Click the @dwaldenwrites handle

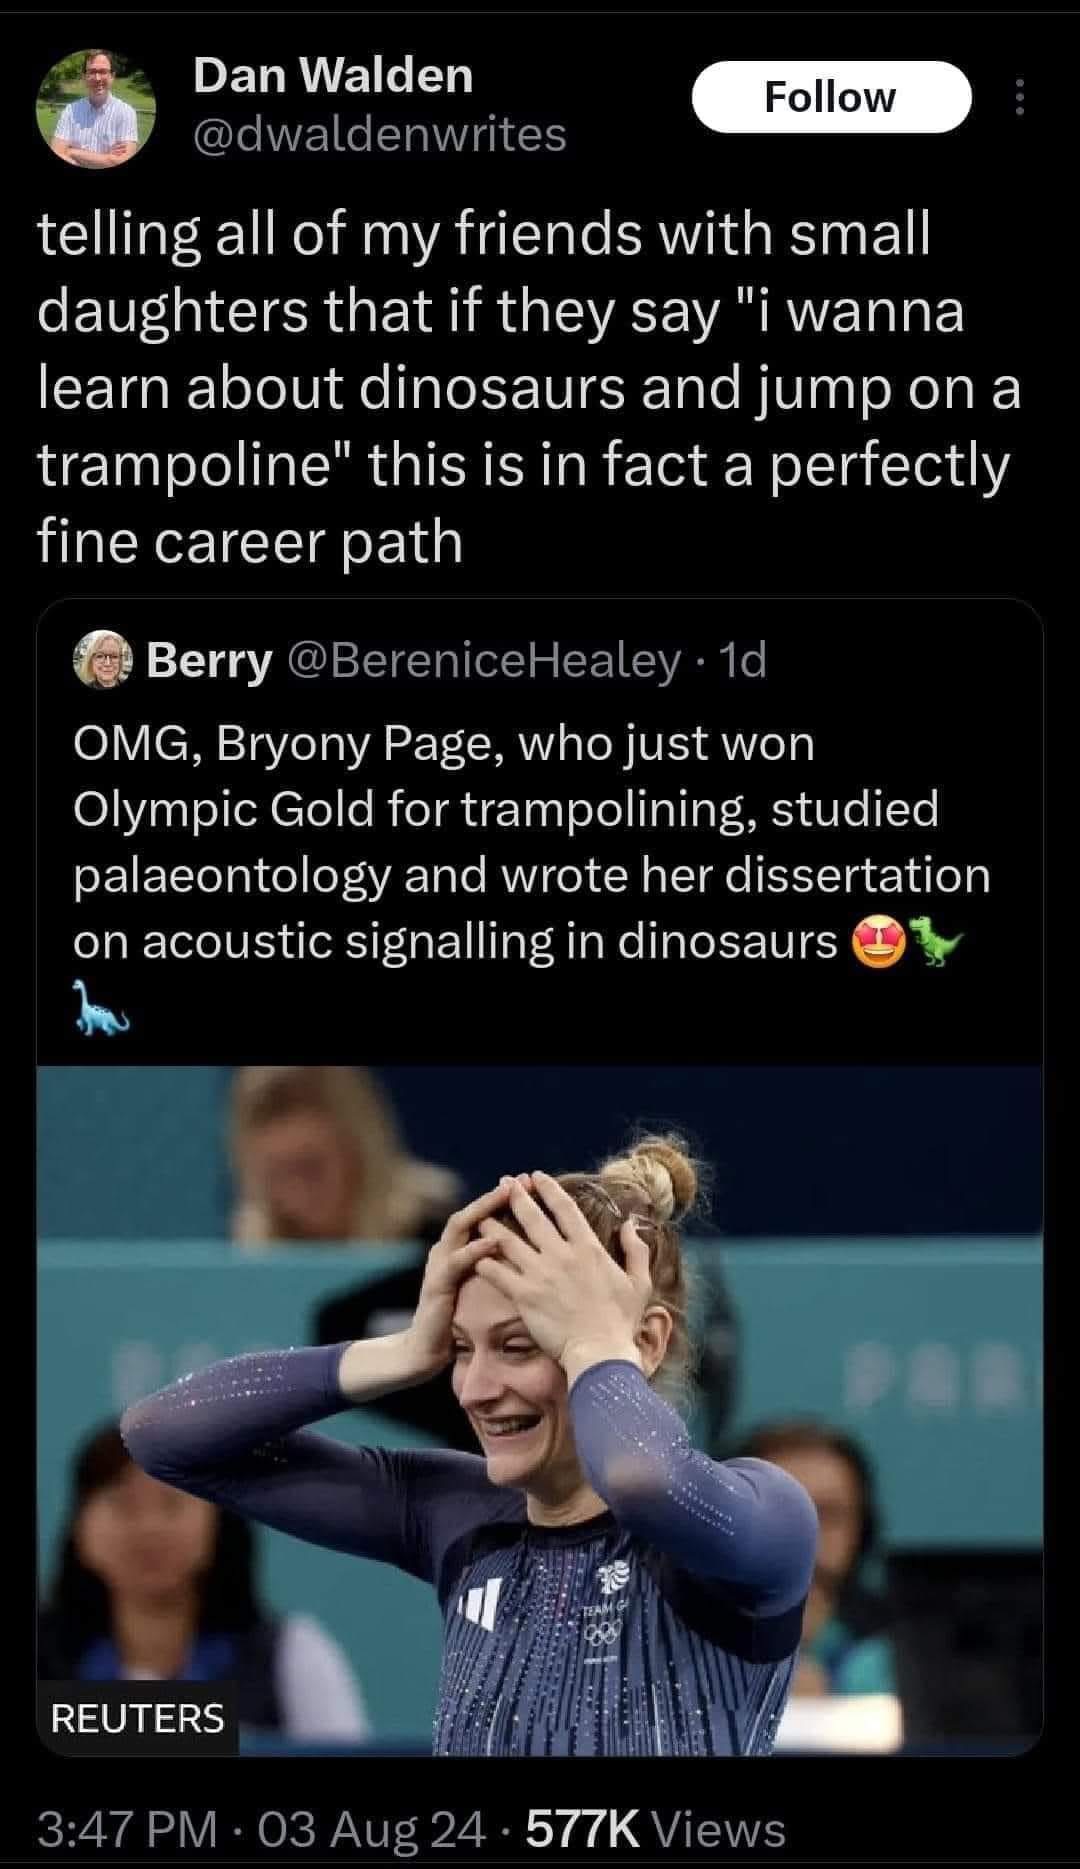(x=380, y=134)
